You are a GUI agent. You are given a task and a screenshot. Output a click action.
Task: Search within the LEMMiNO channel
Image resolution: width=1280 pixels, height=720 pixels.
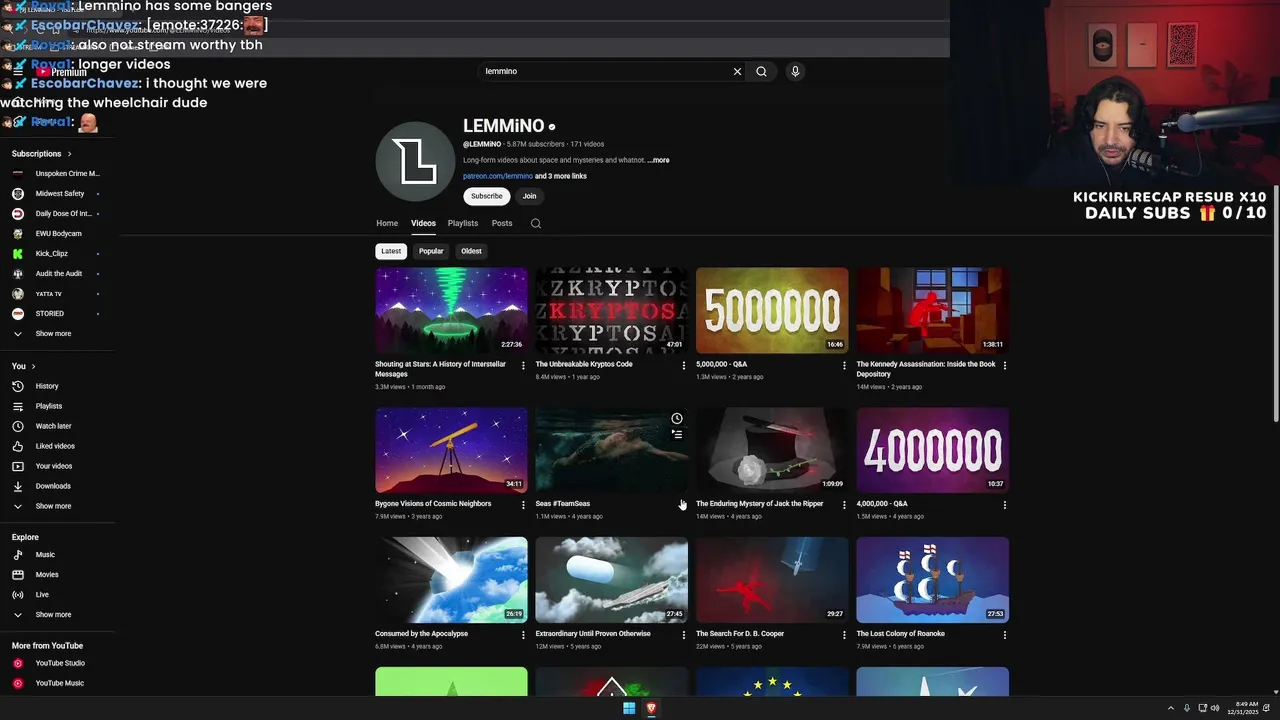pyautogui.click(x=536, y=223)
